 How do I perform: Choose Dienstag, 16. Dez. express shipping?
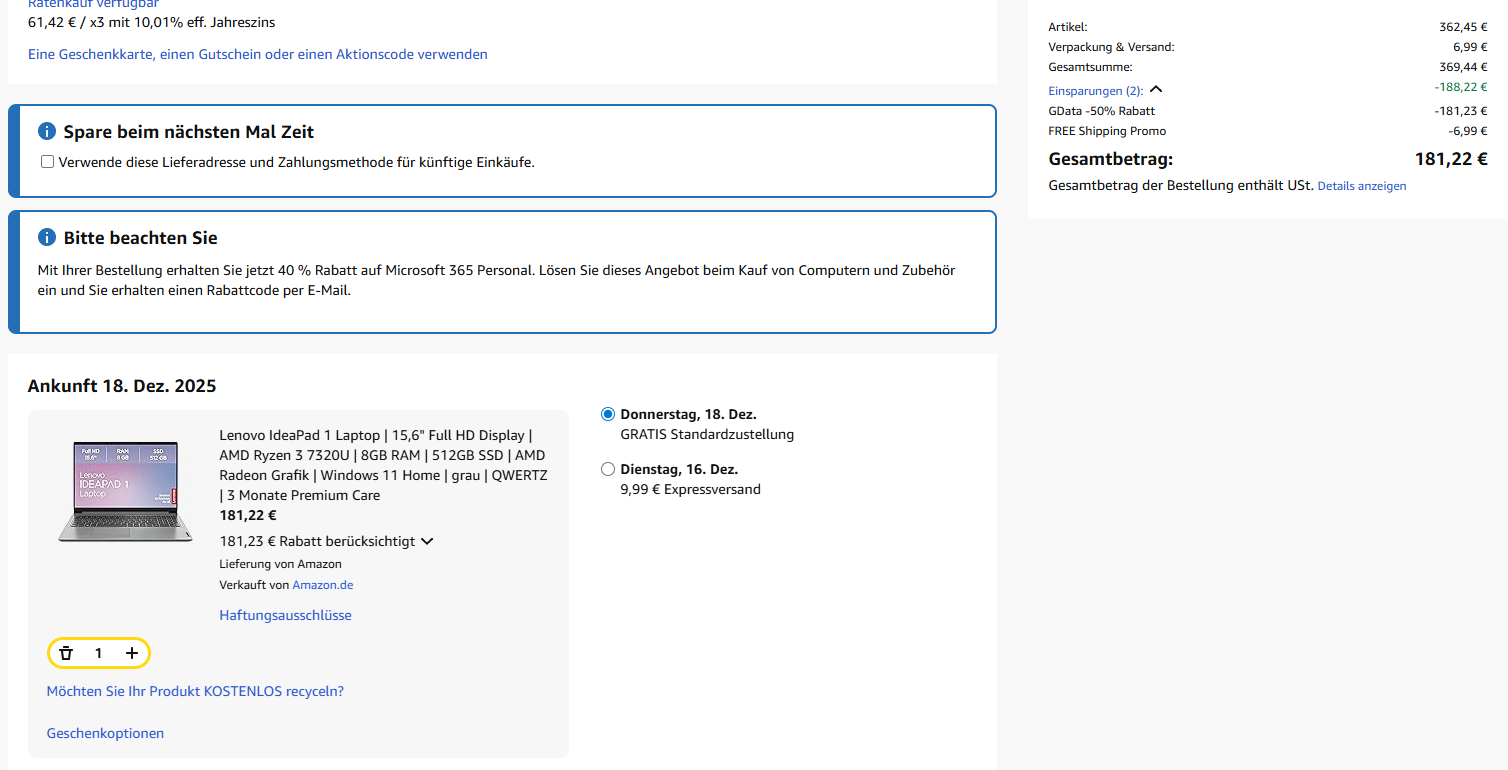[x=608, y=469]
